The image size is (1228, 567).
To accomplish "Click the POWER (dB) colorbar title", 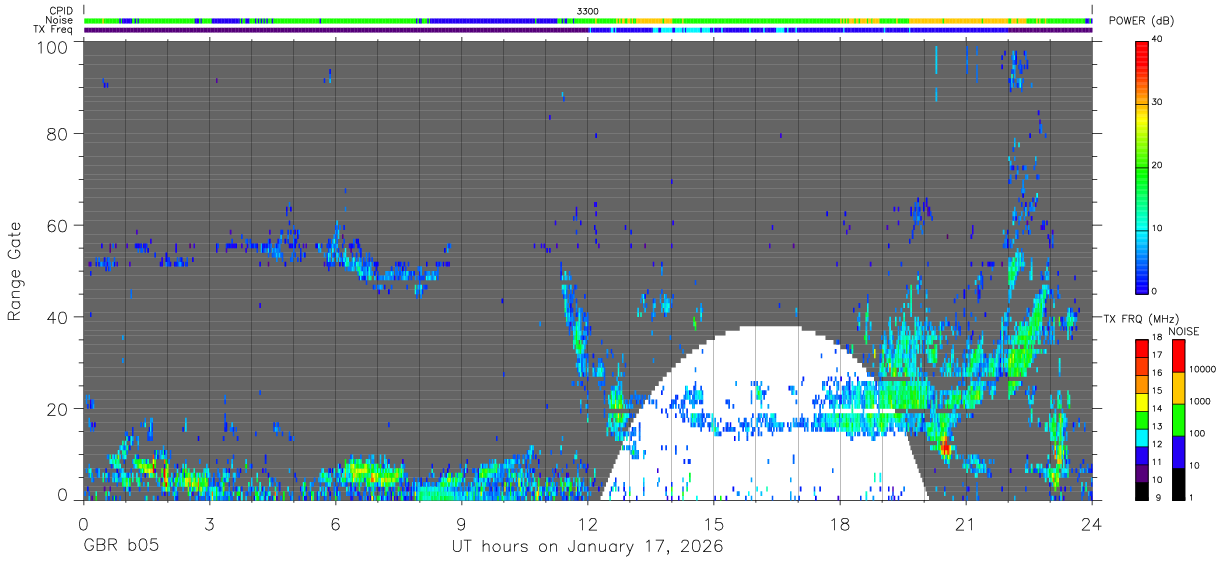I will [x=1143, y=21].
